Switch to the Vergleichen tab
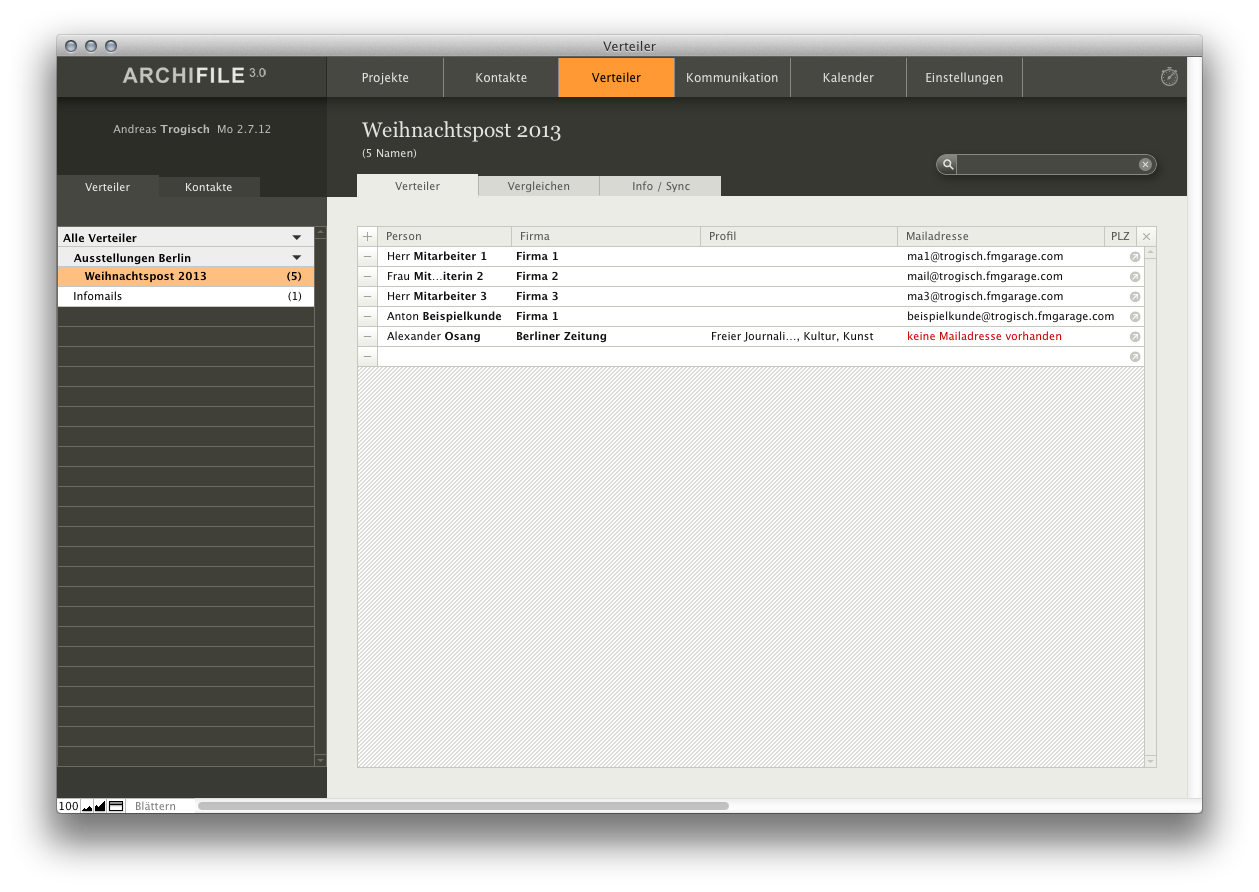The width and height of the screenshot is (1259, 892). point(538,186)
